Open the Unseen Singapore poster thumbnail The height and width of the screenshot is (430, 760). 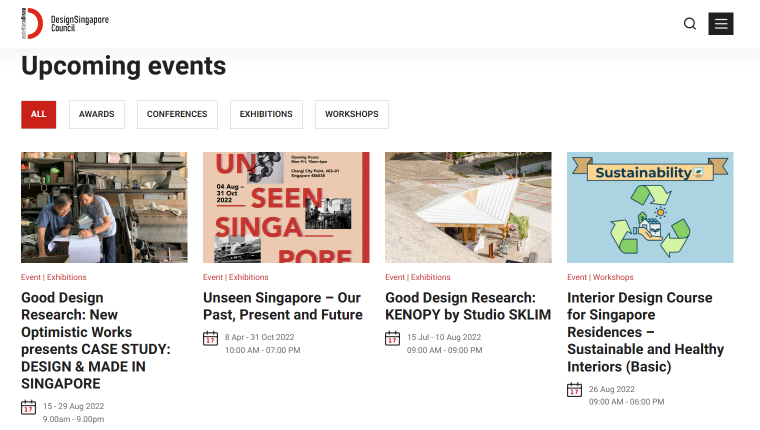pos(286,207)
